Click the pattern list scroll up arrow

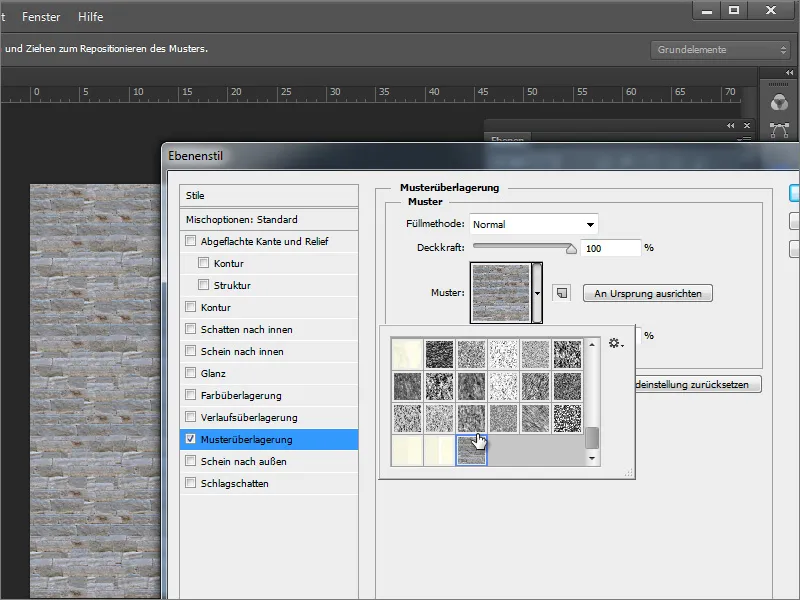[592, 345]
